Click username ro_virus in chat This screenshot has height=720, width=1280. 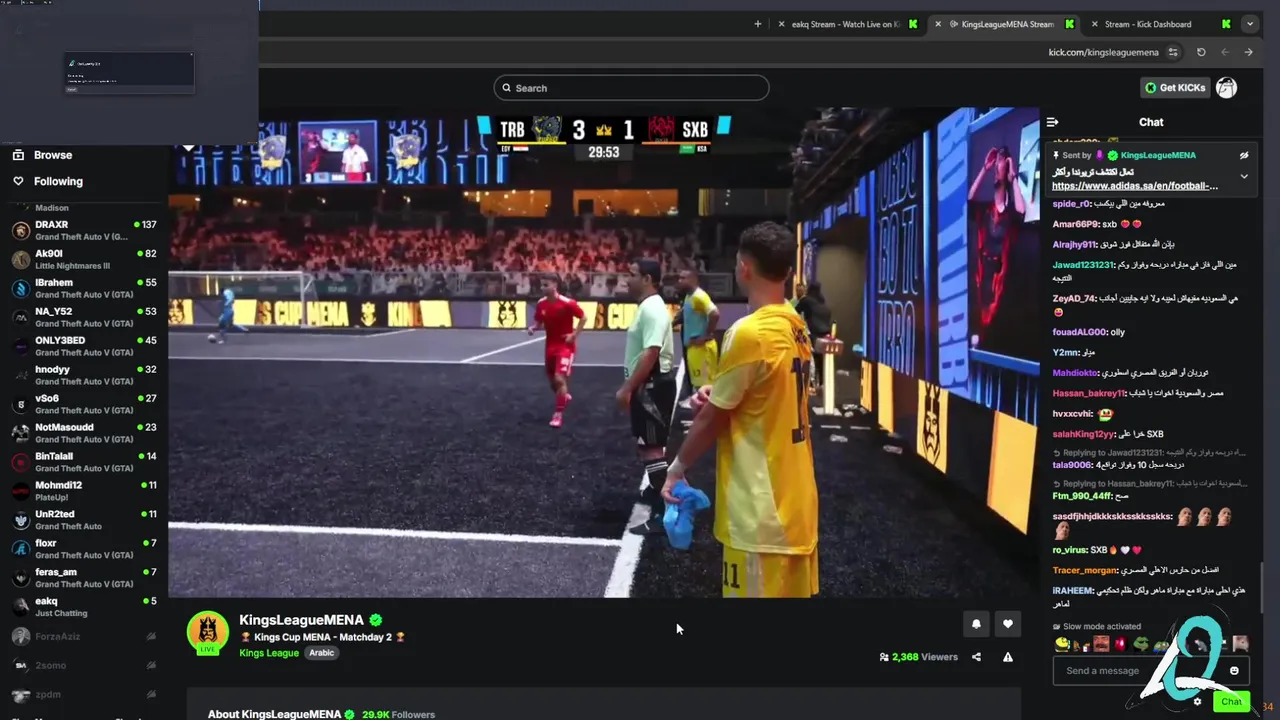(1069, 550)
